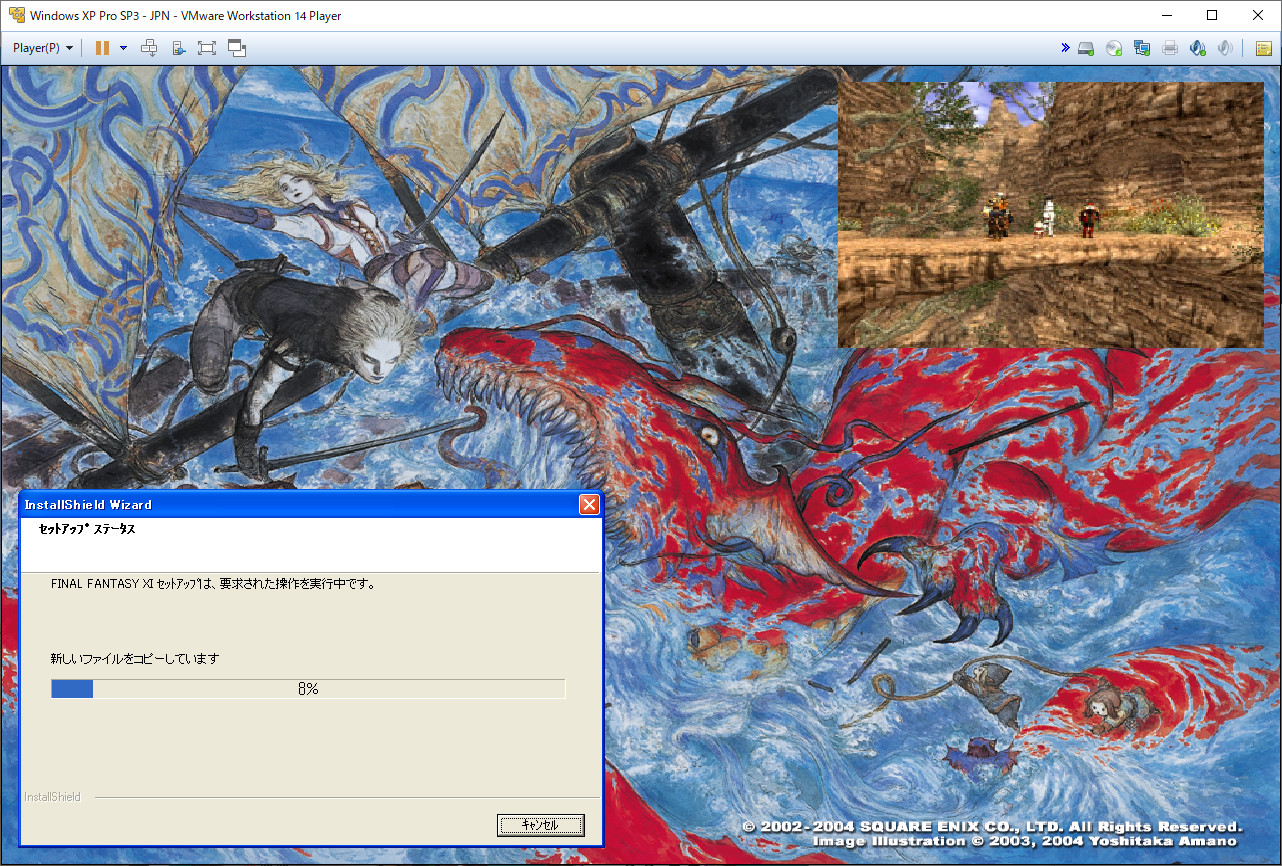This screenshot has height=866, width=1282.
Task: Click the InstallShield Wizard title bar
Action: click(x=299, y=504)
